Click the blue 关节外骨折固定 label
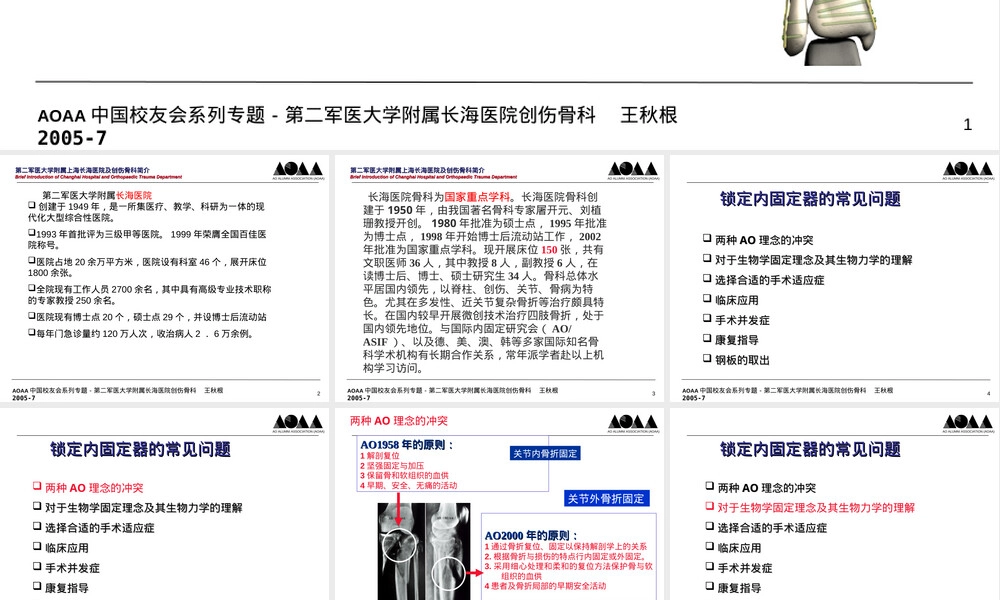The width and height of the screenshot is (1000, 600). pyautogui.click(x=606, y=499)
